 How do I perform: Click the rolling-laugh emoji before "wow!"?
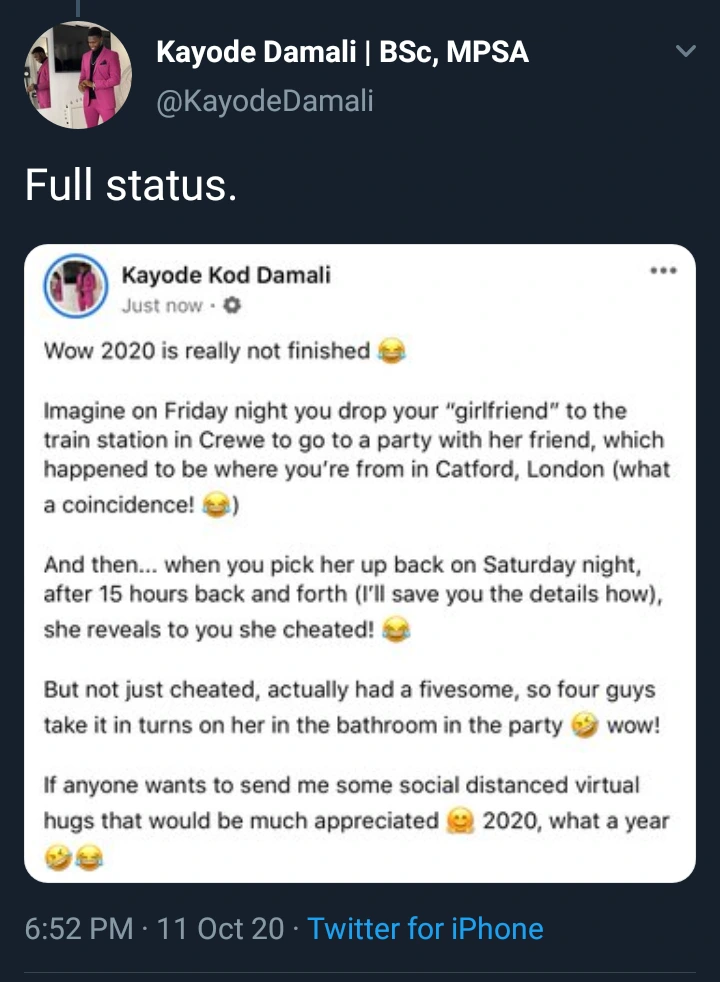(583, 726)
